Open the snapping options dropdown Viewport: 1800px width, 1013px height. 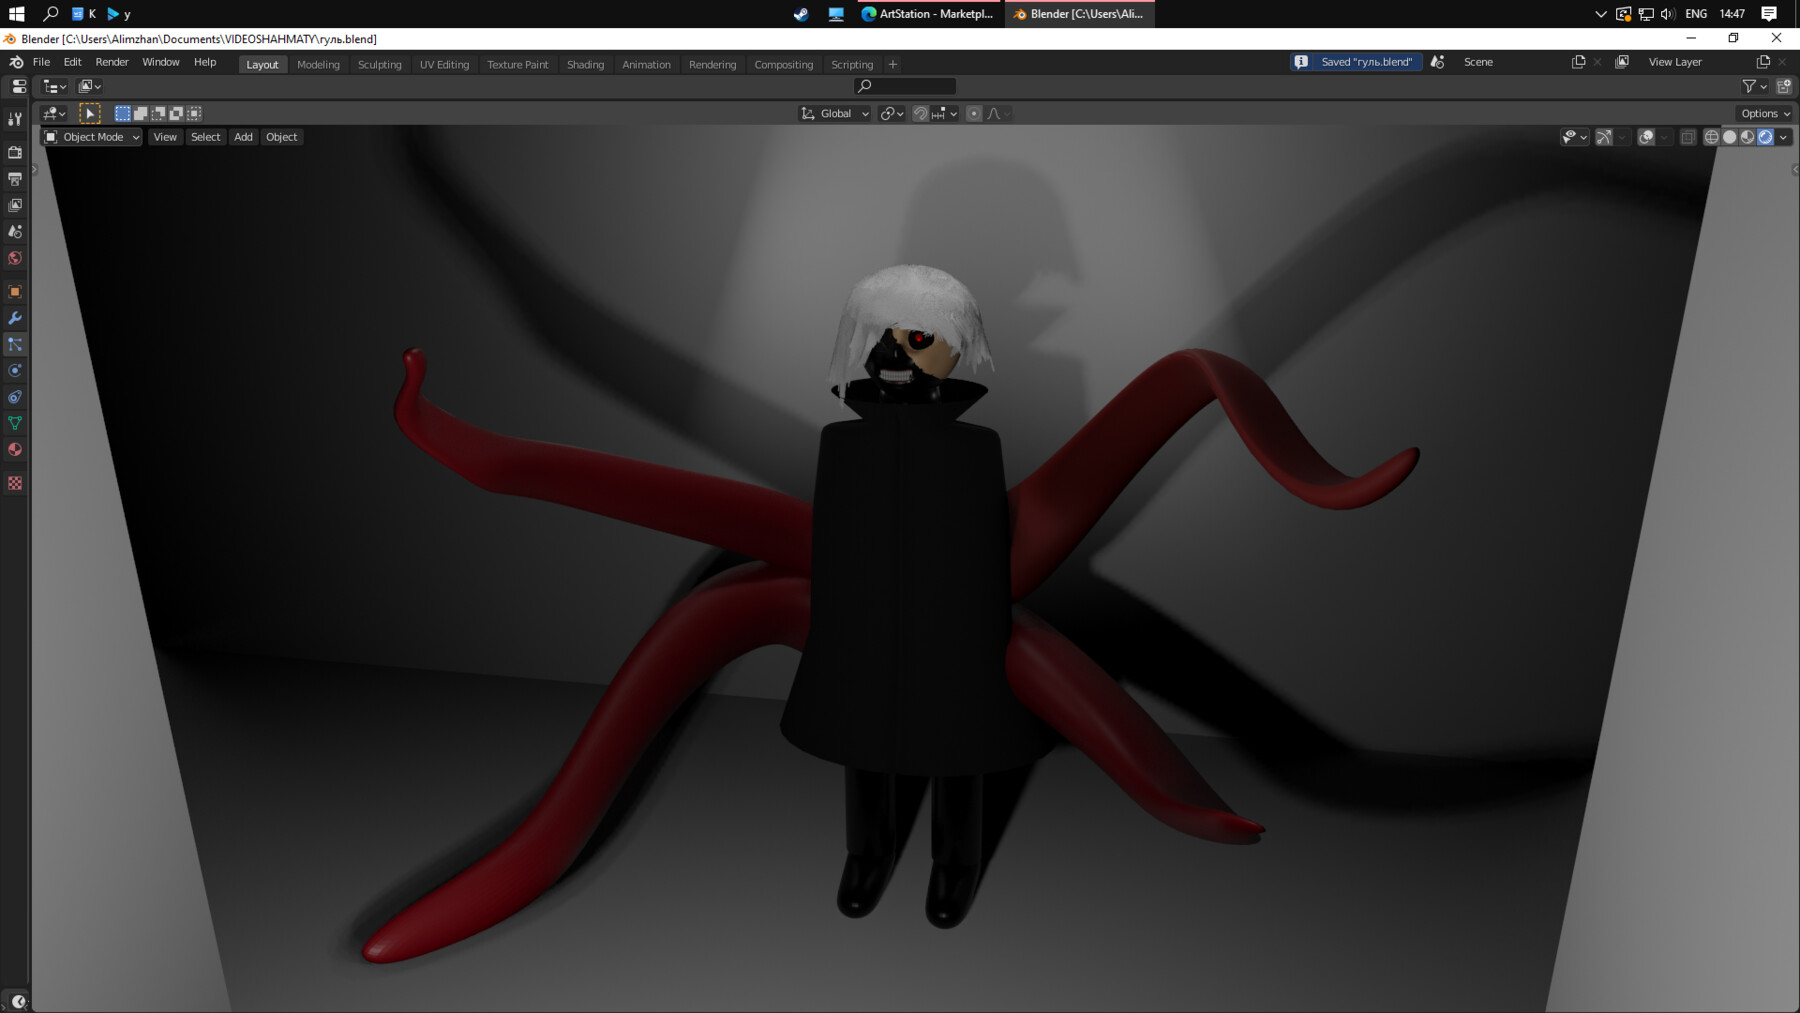tap(945, 113)
